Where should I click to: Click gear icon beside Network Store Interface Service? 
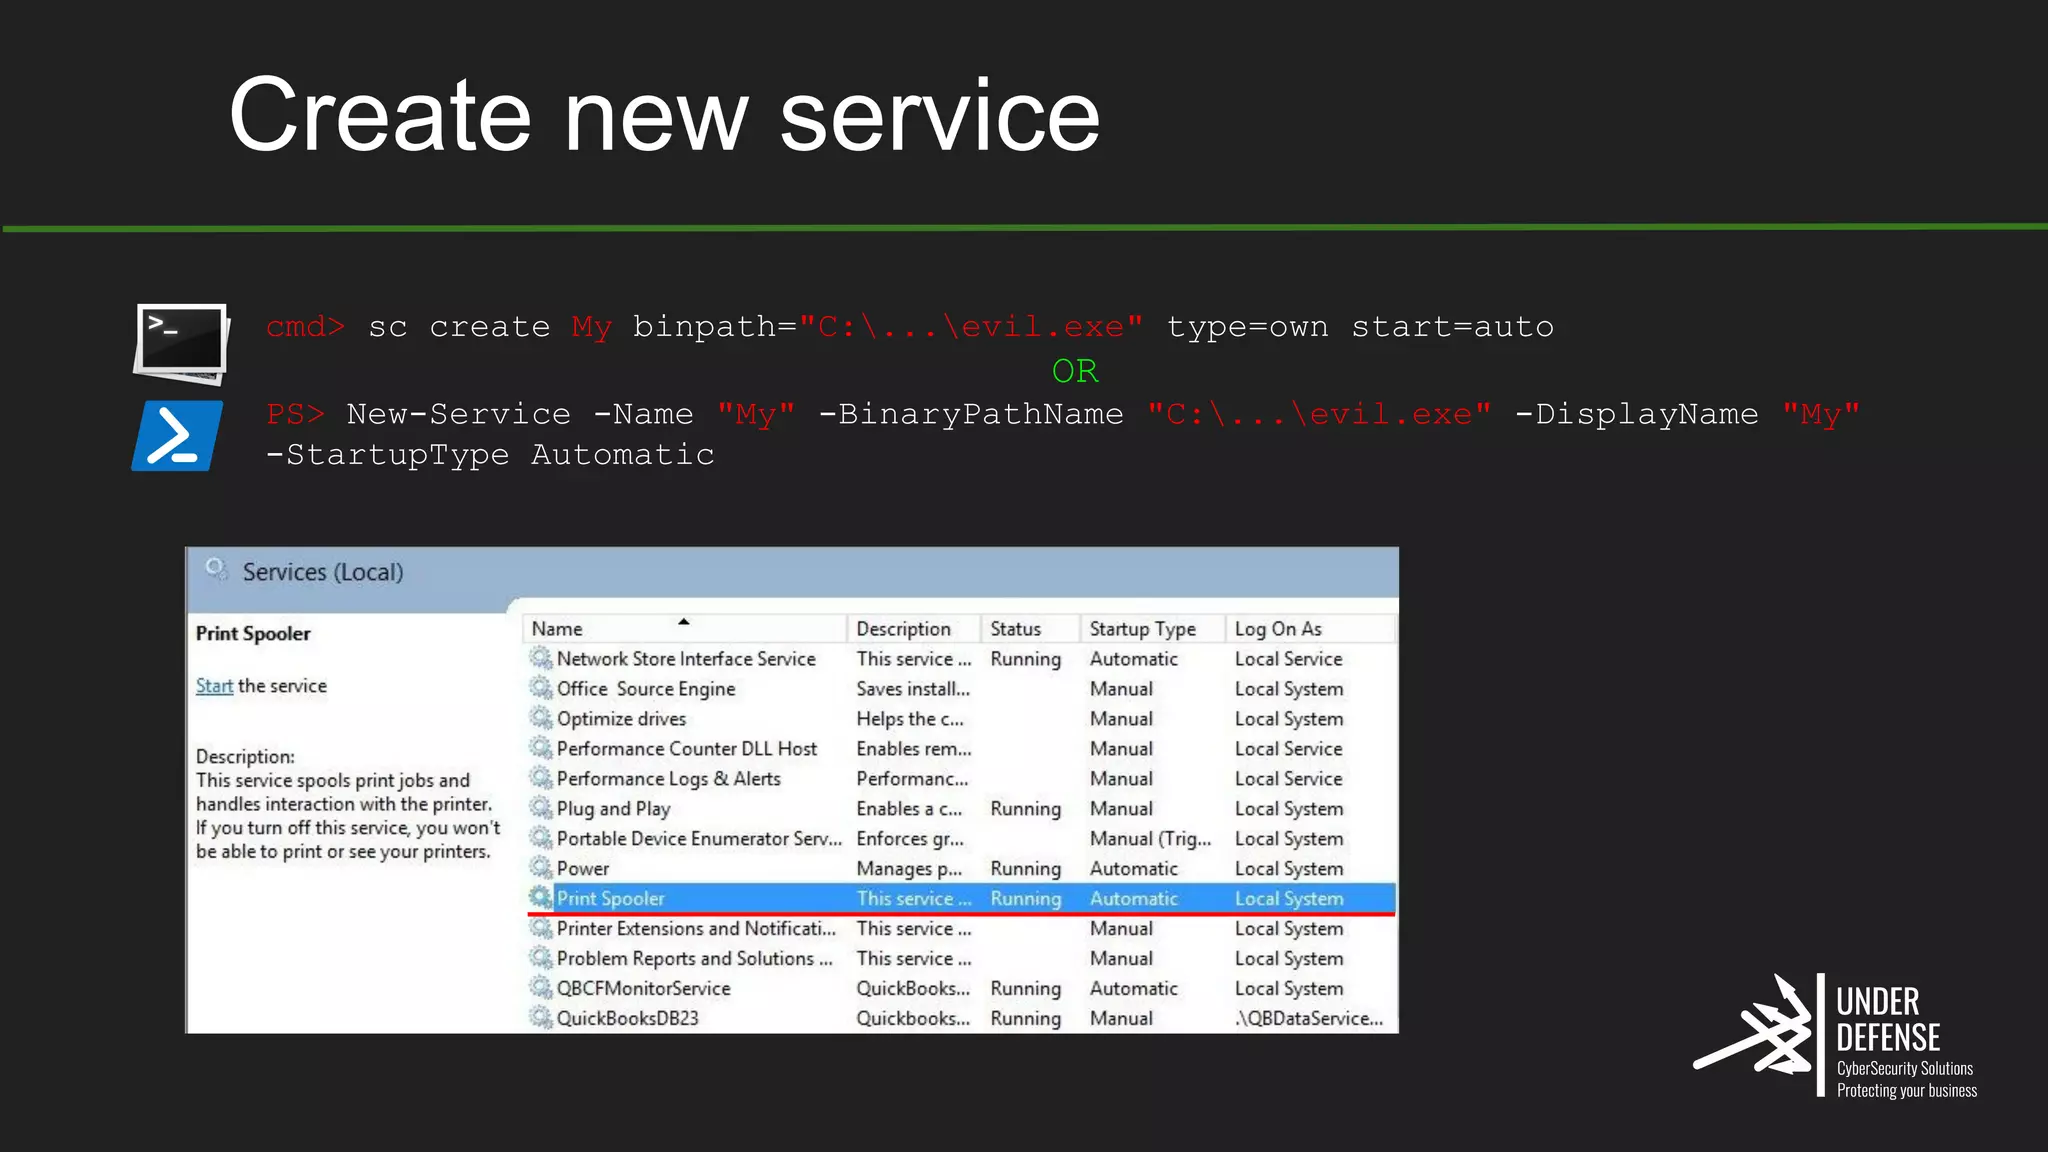[x=541, y=658]
